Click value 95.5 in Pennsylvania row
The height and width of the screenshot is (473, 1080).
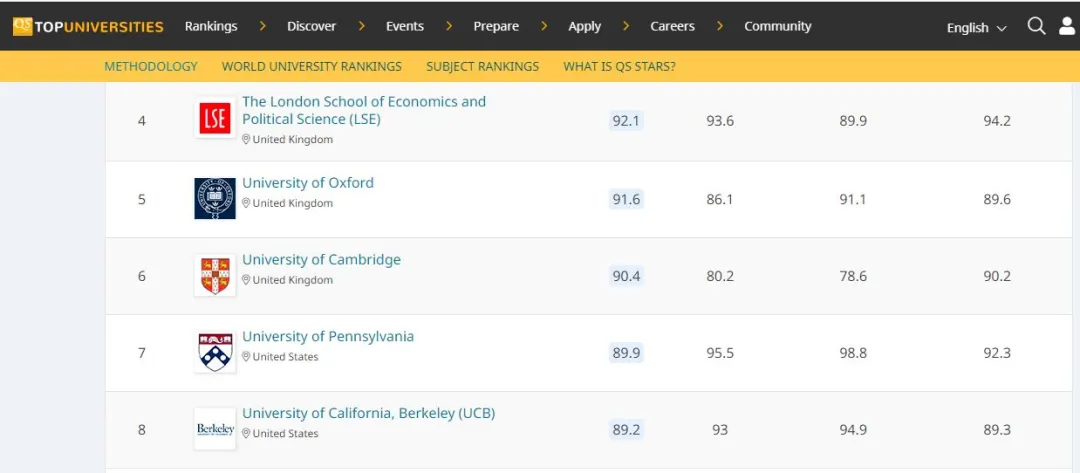click(x=720, y=353)
